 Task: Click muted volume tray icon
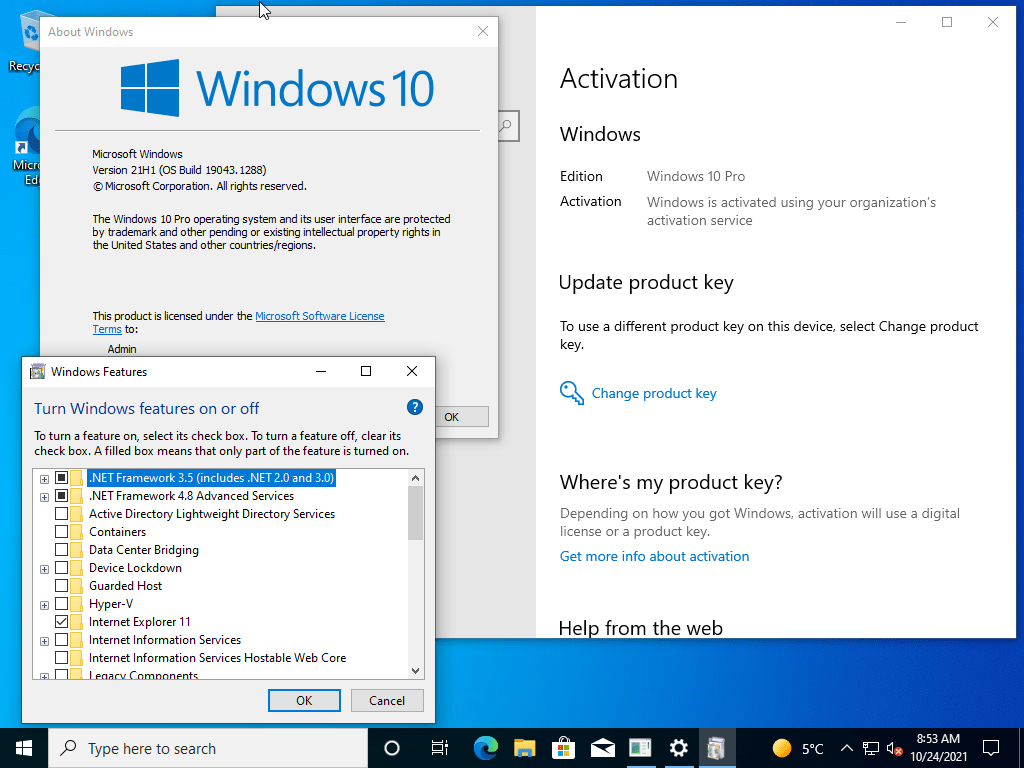[x=894, y=748]
